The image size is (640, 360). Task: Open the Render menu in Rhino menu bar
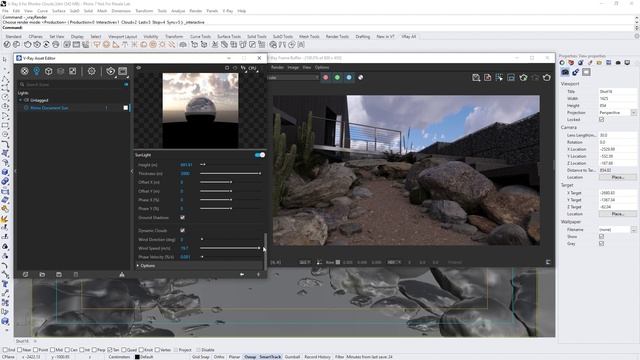[x=196, y=11]
